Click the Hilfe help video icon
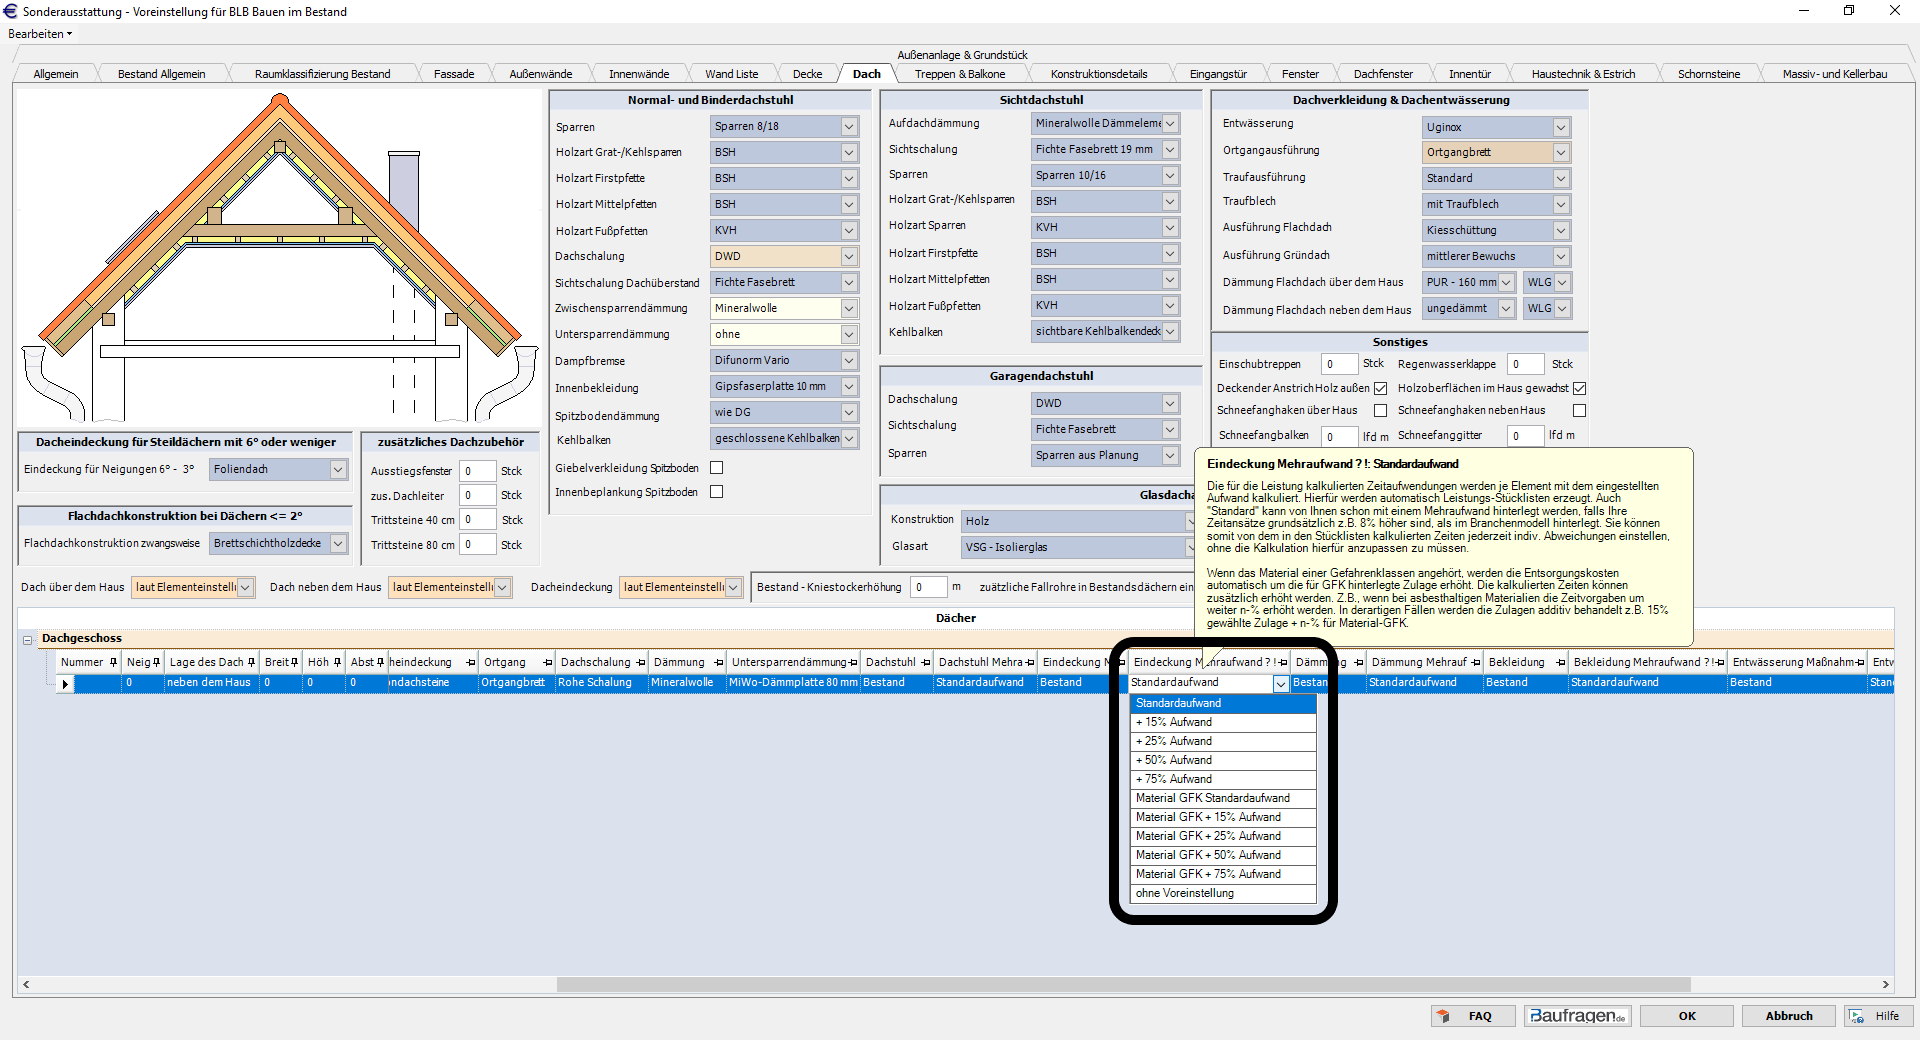1920x1040 pixels. pyautogui.click(x=1857, y=1016)
